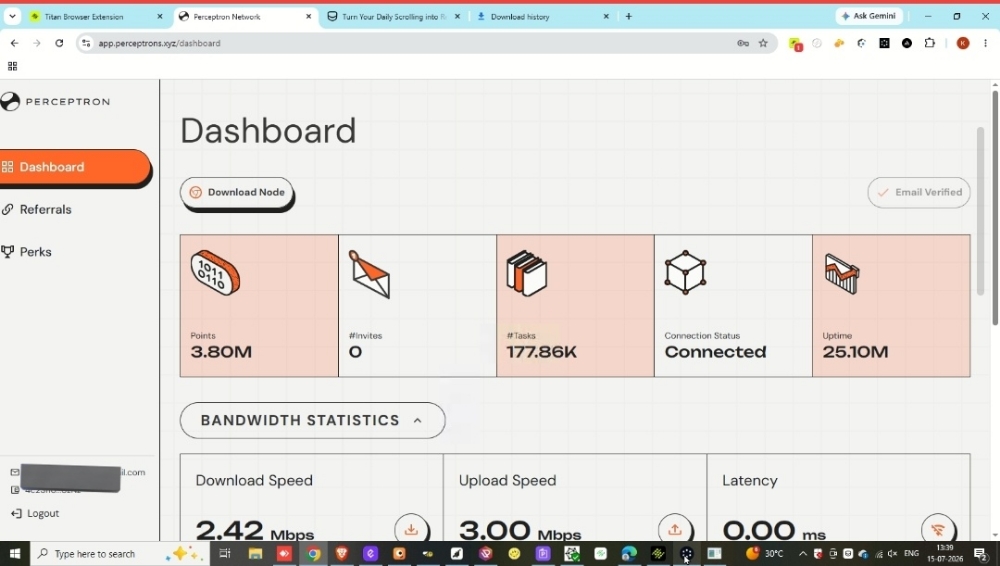Open File Explorer from the taskbar
Image resolution: width=1000 pixels, height=566 pixels.
pos(255,553)
